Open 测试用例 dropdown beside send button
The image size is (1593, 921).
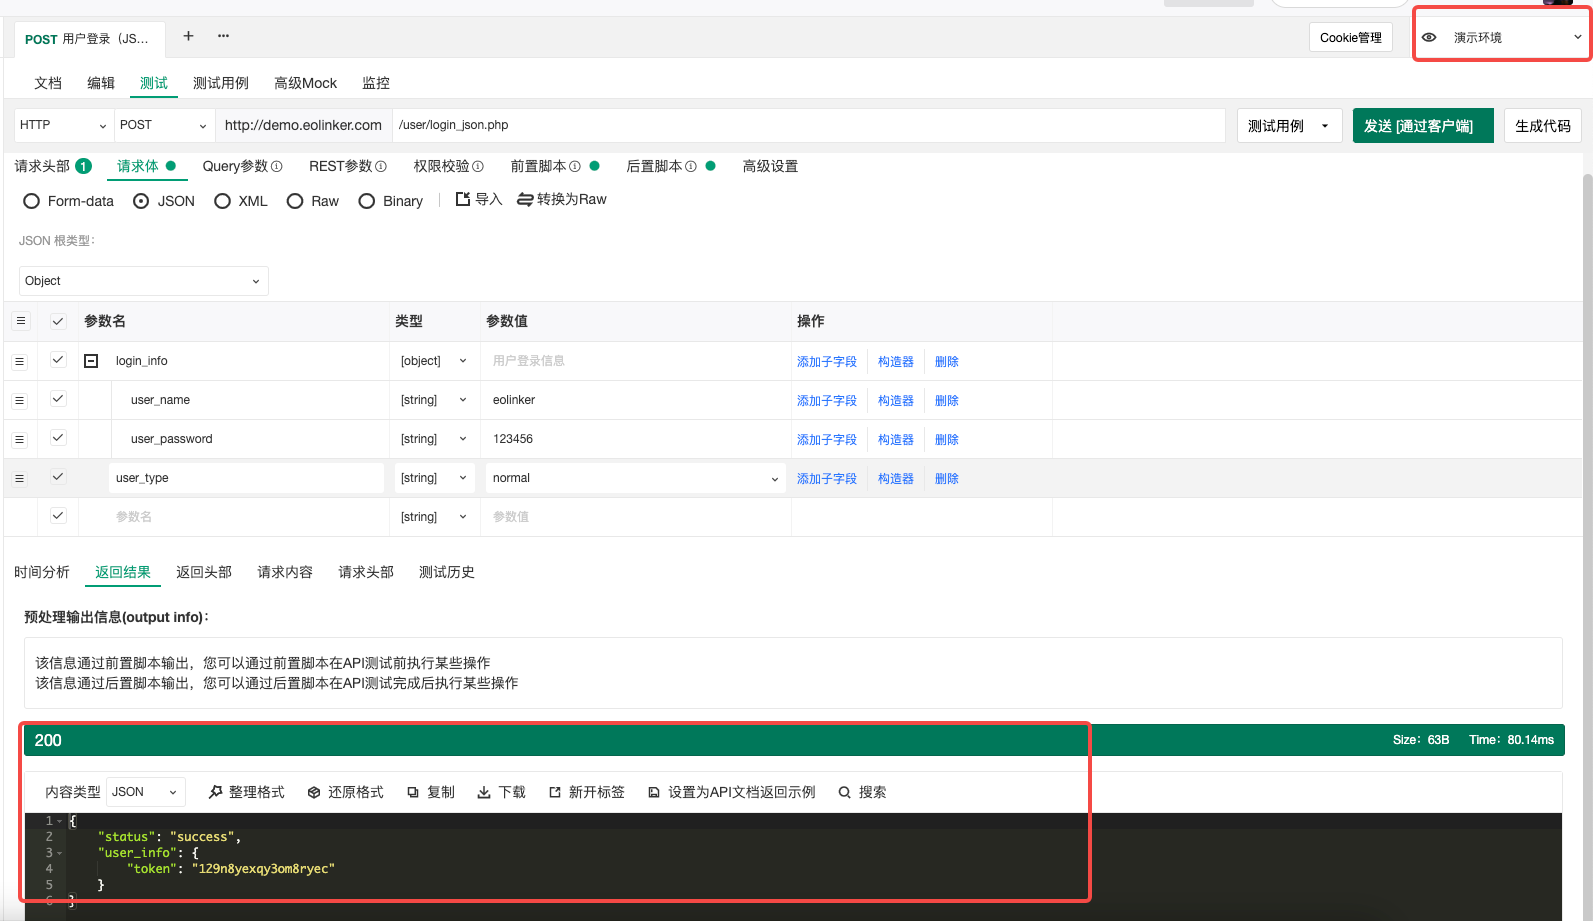pos(1289,126)
